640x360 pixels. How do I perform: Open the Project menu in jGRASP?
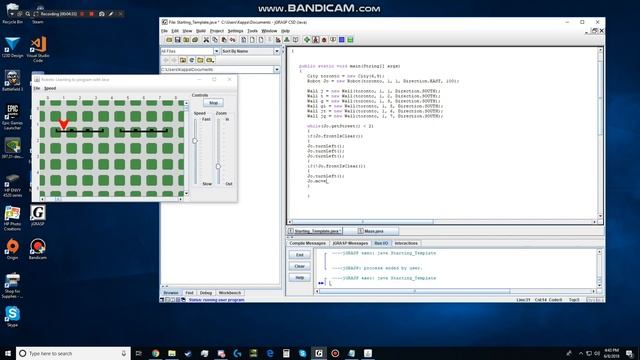pos(216,31)
